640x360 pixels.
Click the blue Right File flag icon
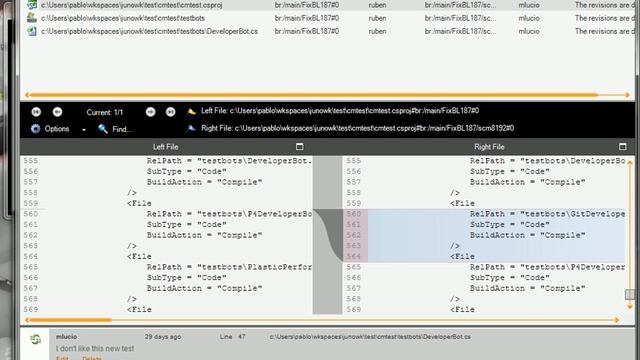(x=191, y=129)
